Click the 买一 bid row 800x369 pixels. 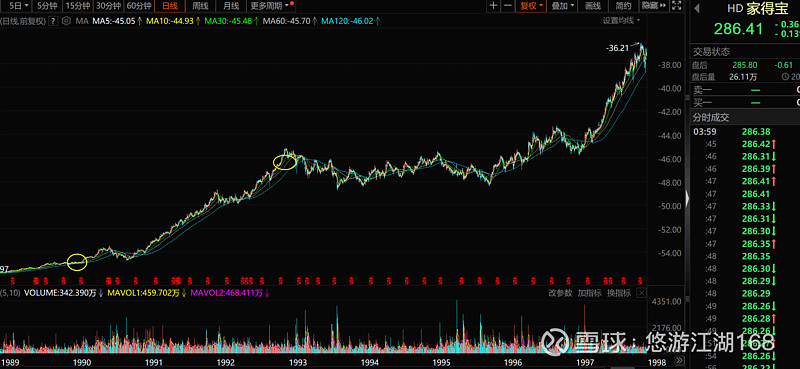(745, 103)
